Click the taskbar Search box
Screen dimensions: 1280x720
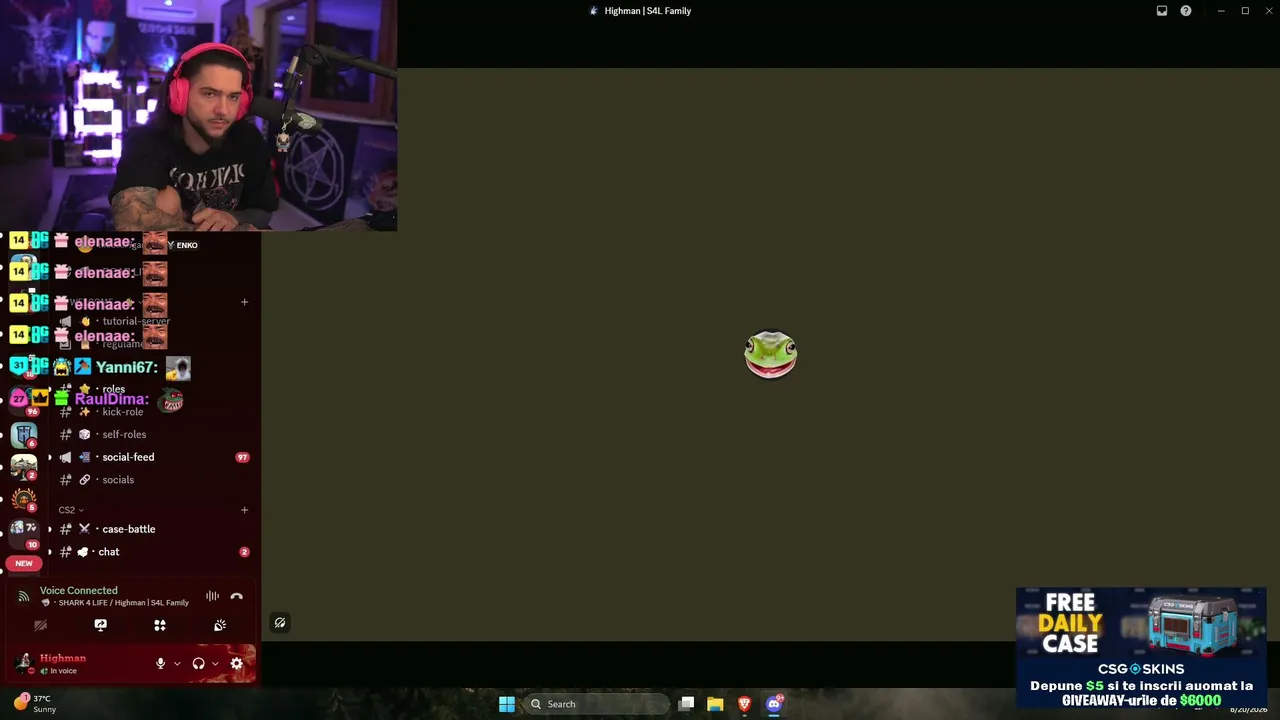coord(596,704)
